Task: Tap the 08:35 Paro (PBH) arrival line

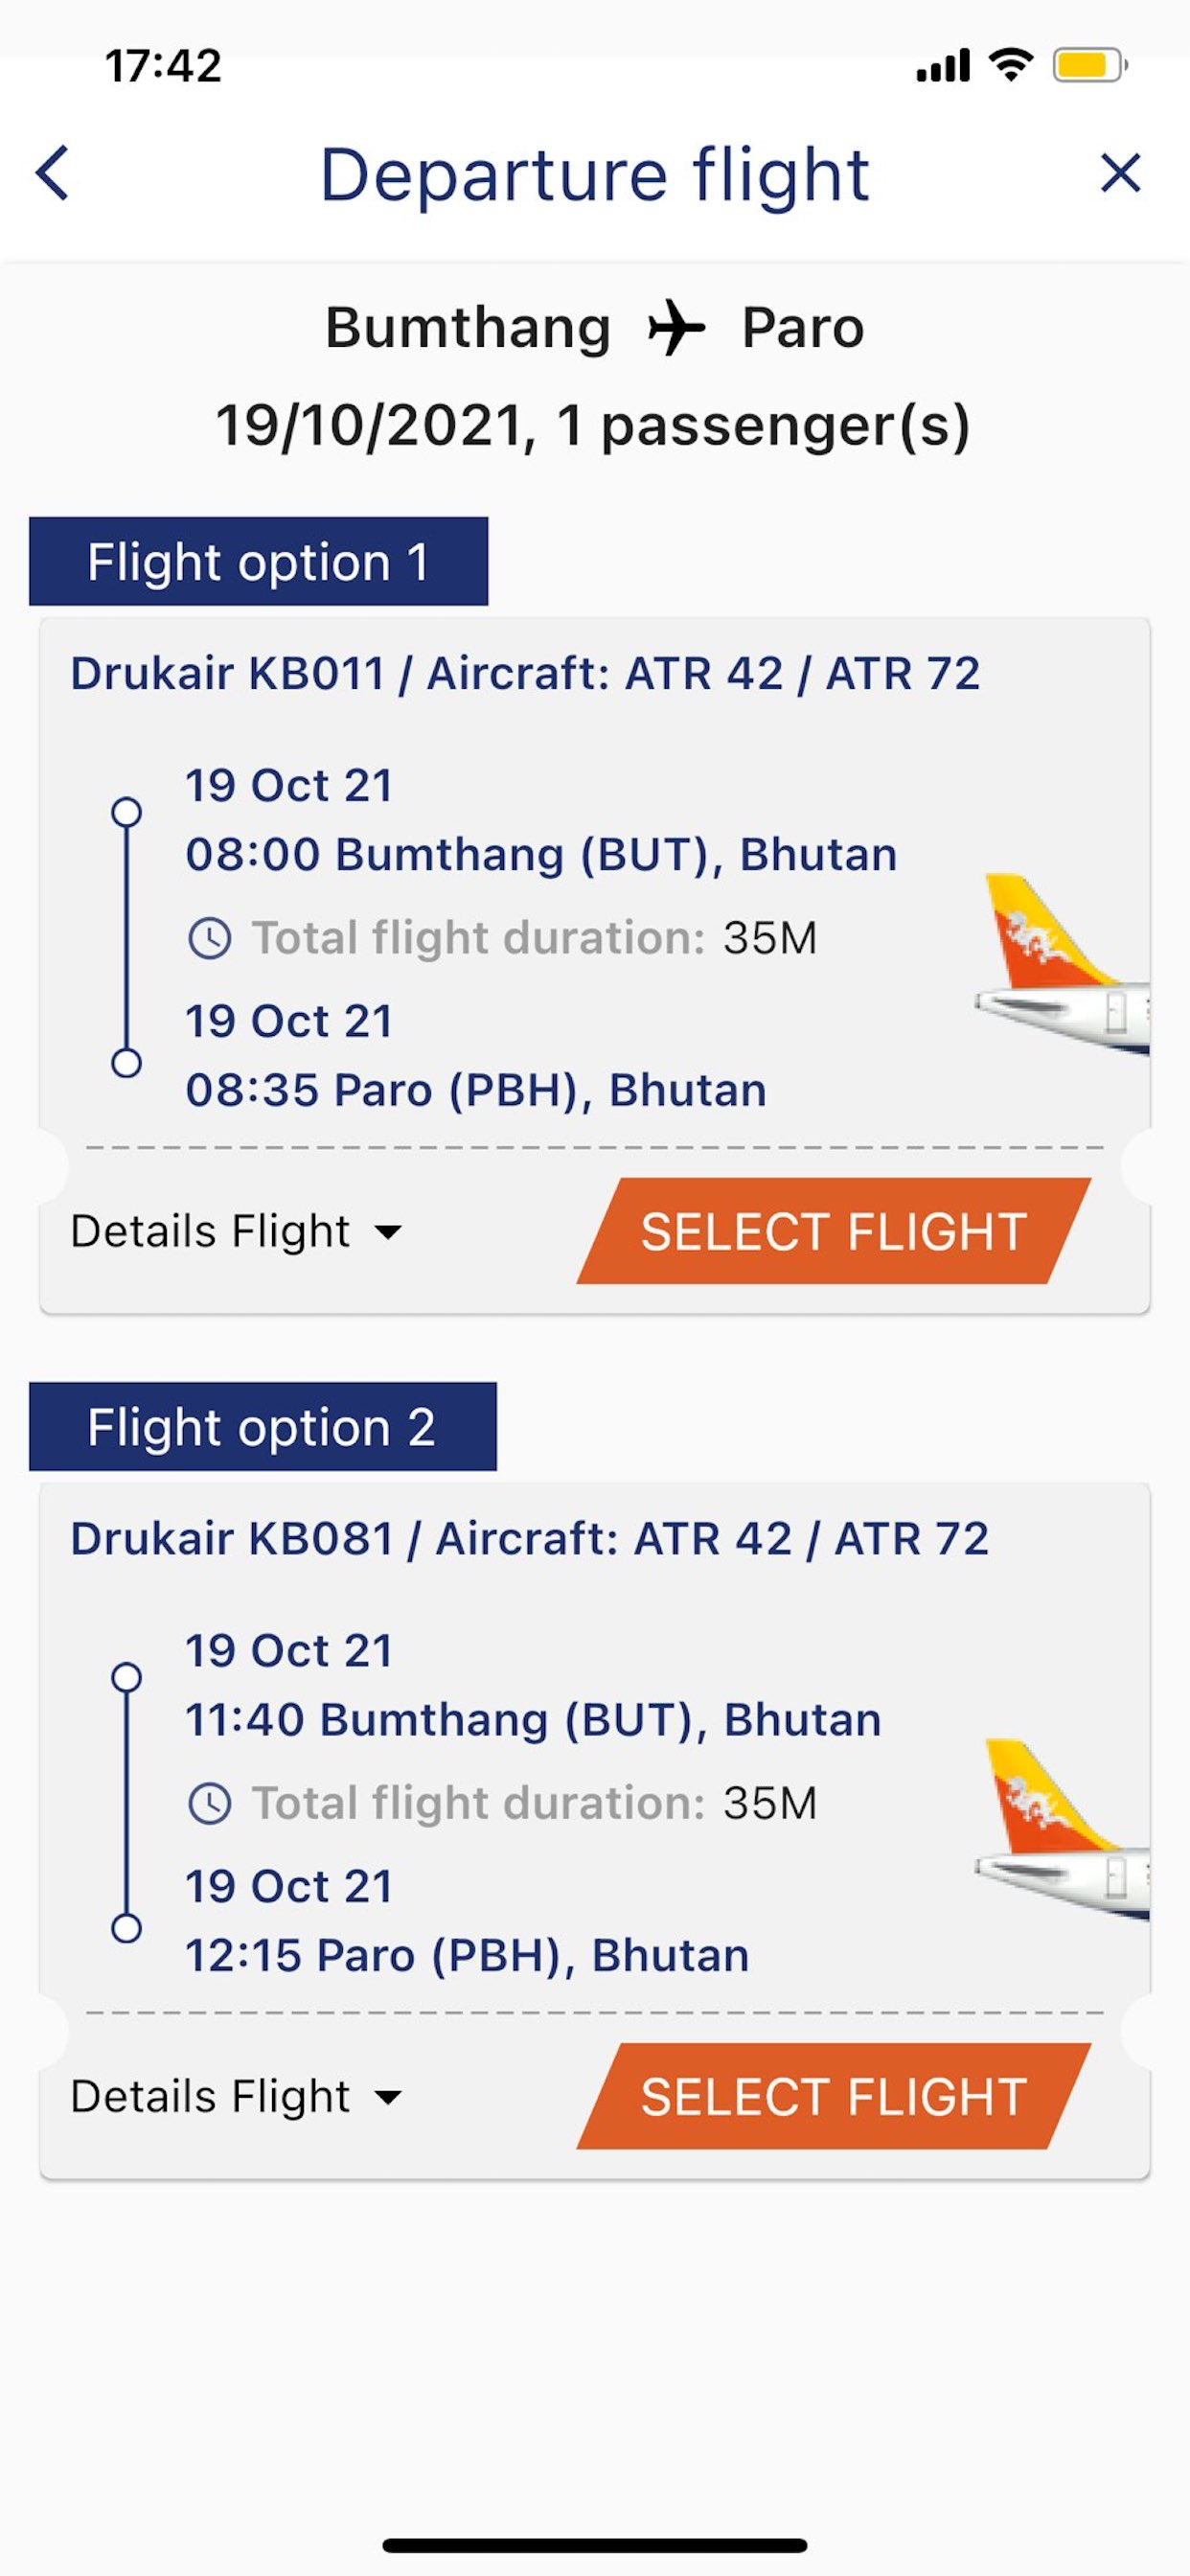Action: coord(476,1090)
